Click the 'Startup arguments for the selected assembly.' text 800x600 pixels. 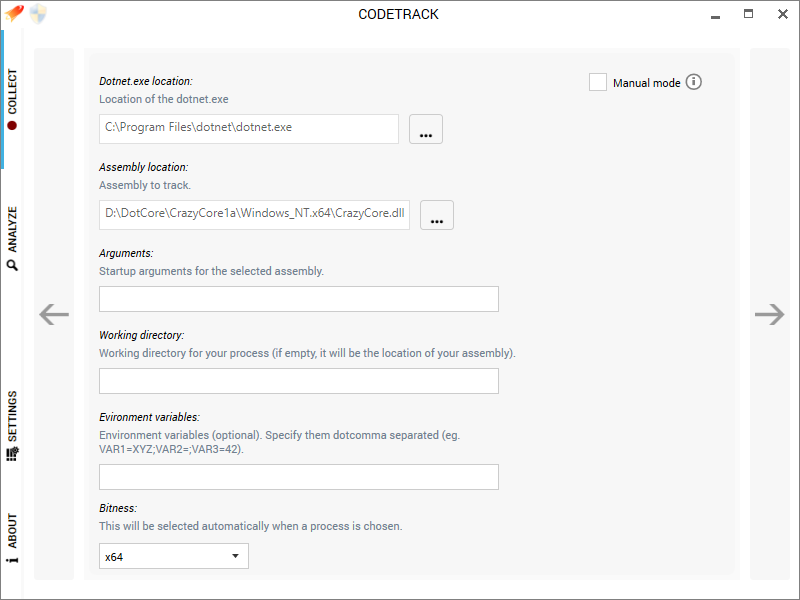[x=211, y=271]
